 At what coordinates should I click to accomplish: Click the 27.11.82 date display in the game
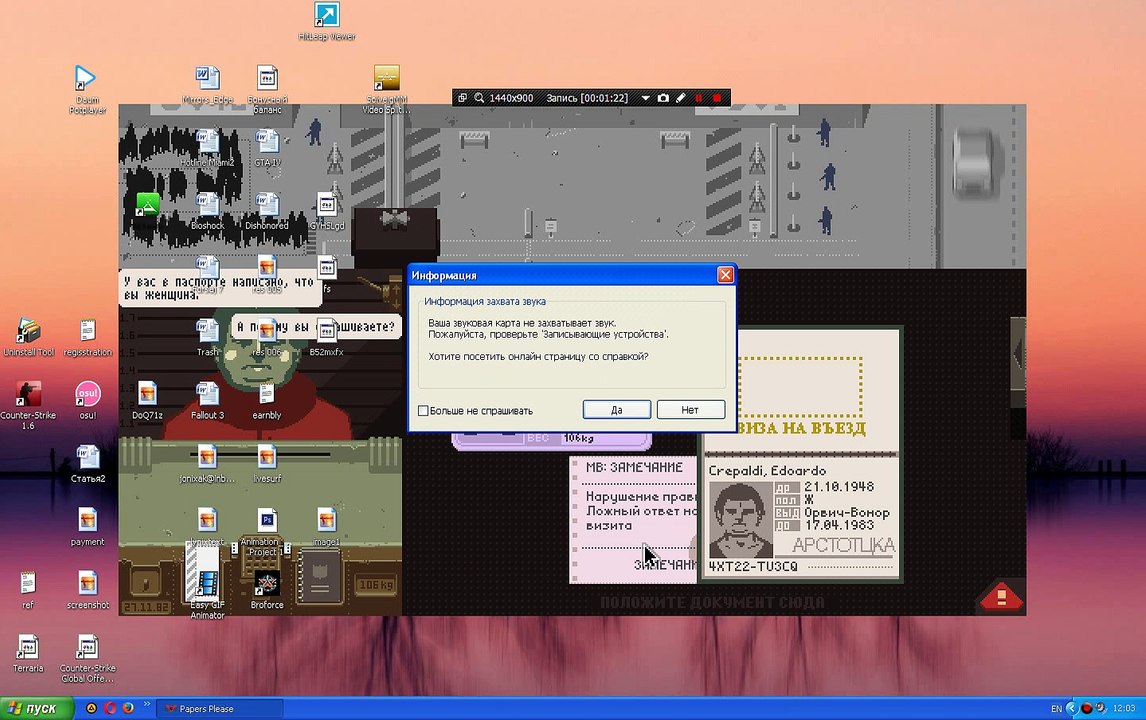(x=146, y=607)
